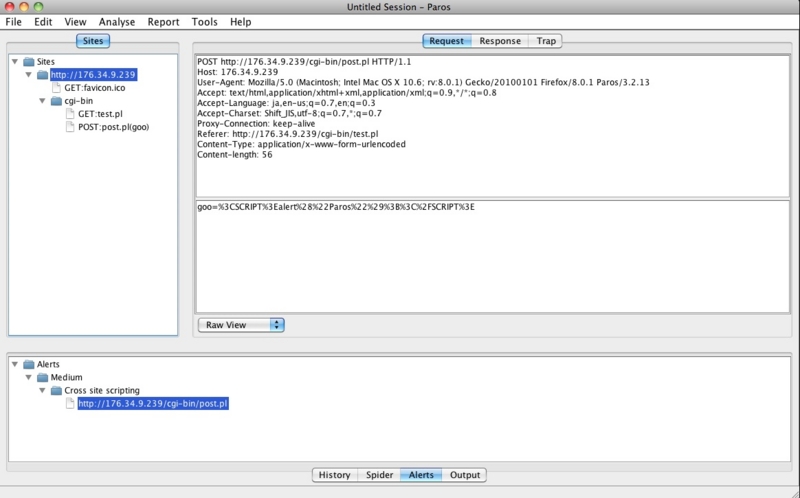This screenshot has height=498, width=800.
Task: Select the Sites tree root label
Action: click(x=45, y=62)
